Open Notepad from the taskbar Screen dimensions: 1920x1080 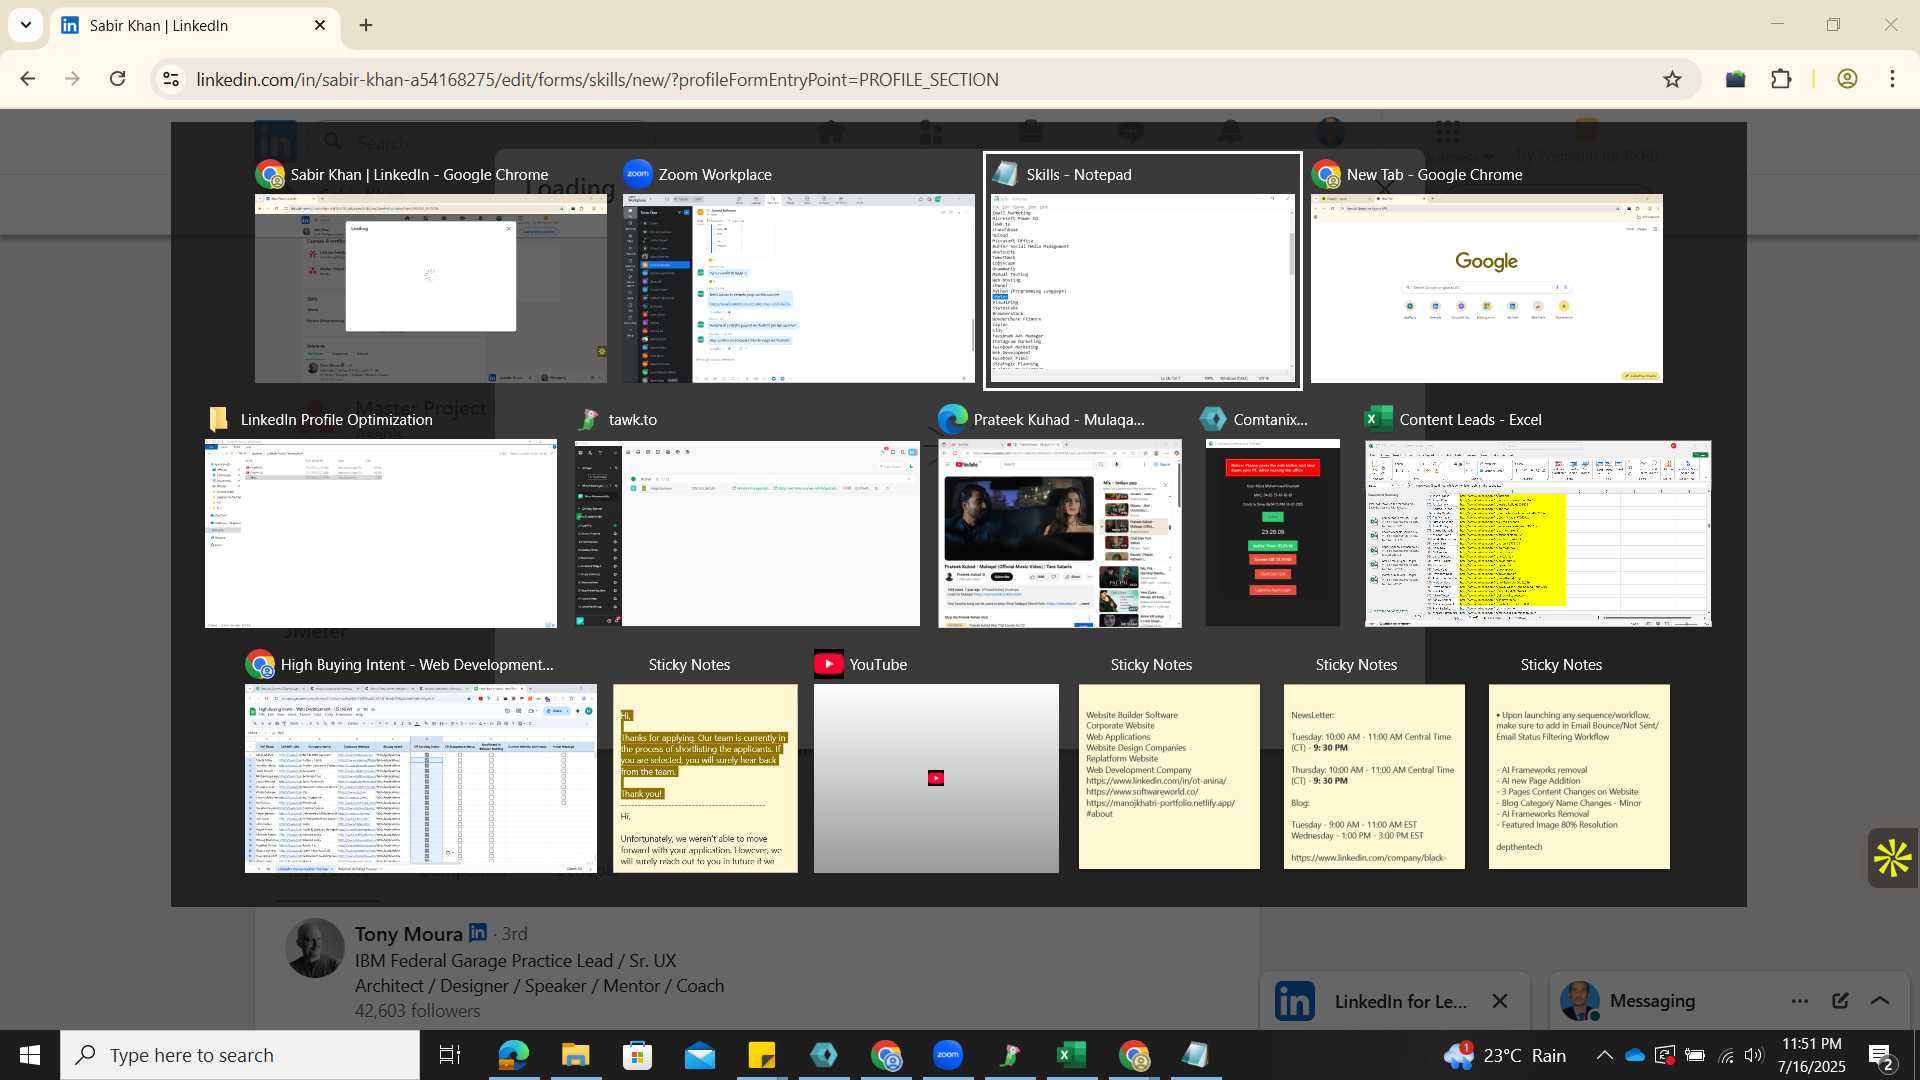point(1195,1055)
